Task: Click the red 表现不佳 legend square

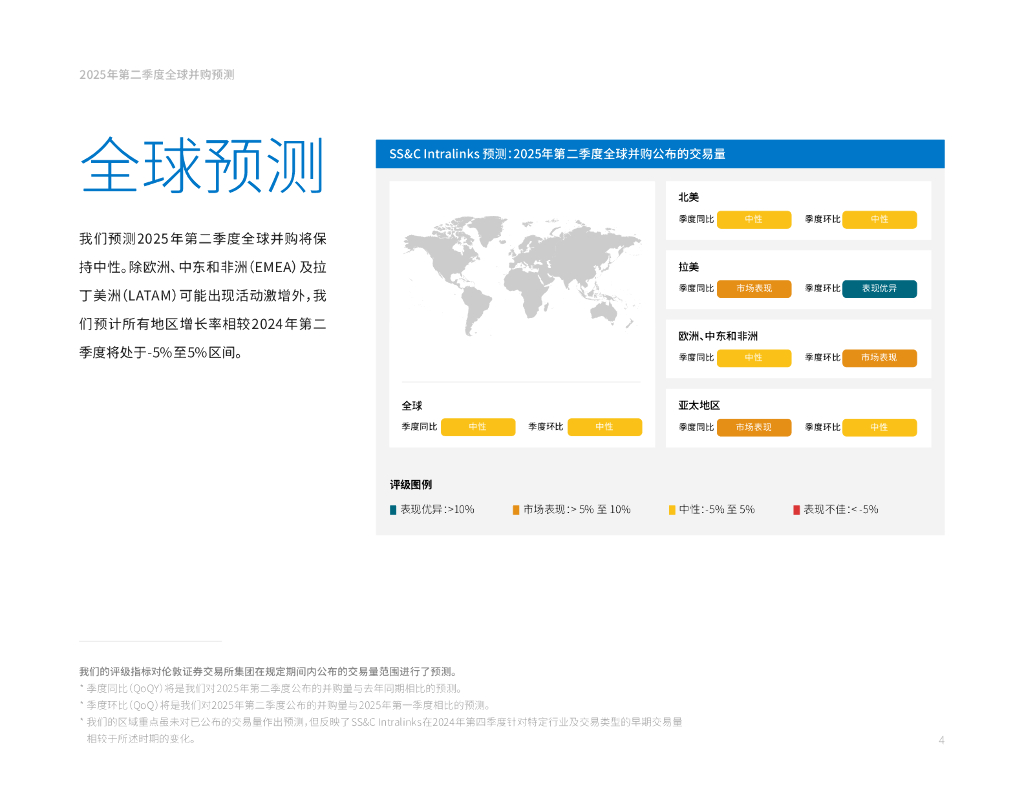Action: (x=797, y=510)
